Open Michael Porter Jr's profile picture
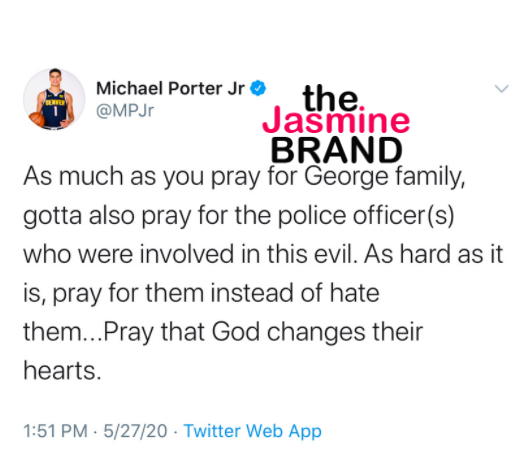The width and height of the screenshot is (515, 469). coord(54,99)
